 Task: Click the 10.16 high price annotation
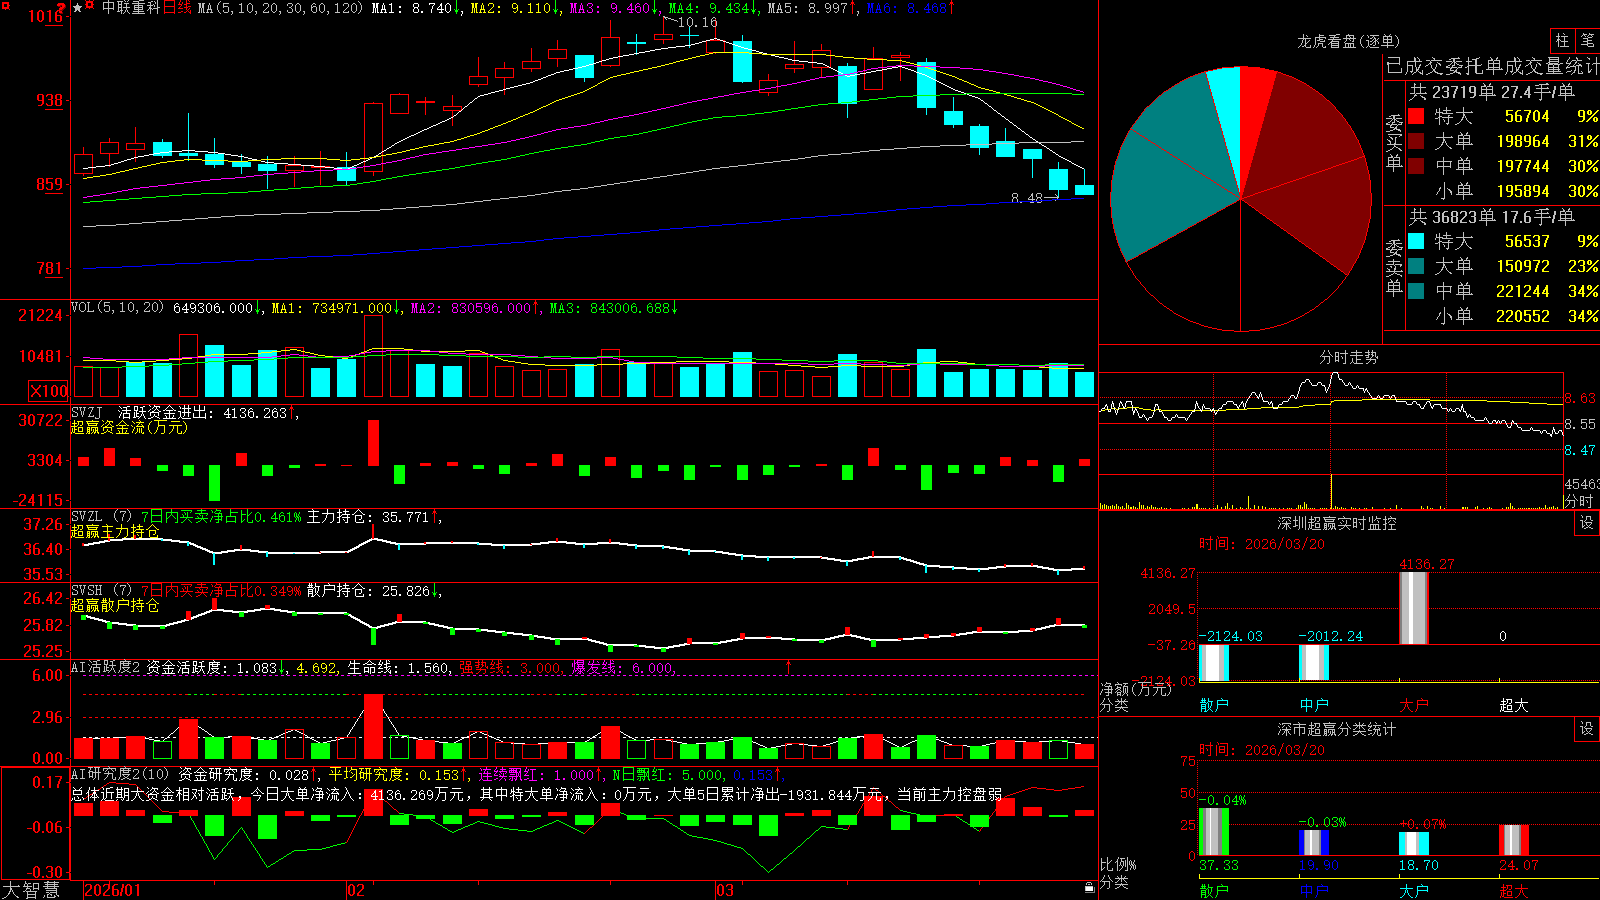click(697, 22)
